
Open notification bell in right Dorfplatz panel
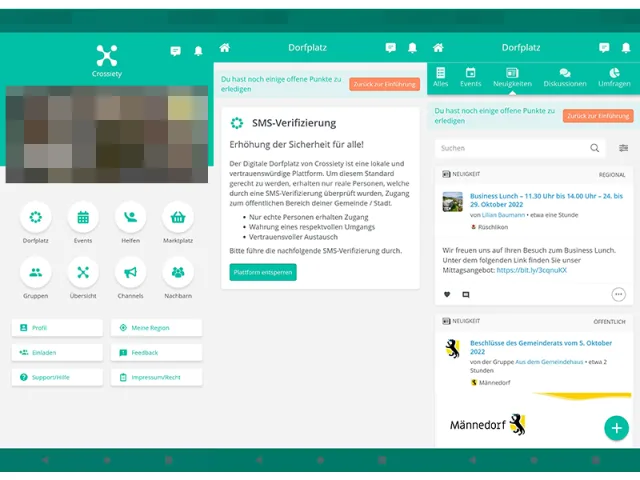(626, 48)
